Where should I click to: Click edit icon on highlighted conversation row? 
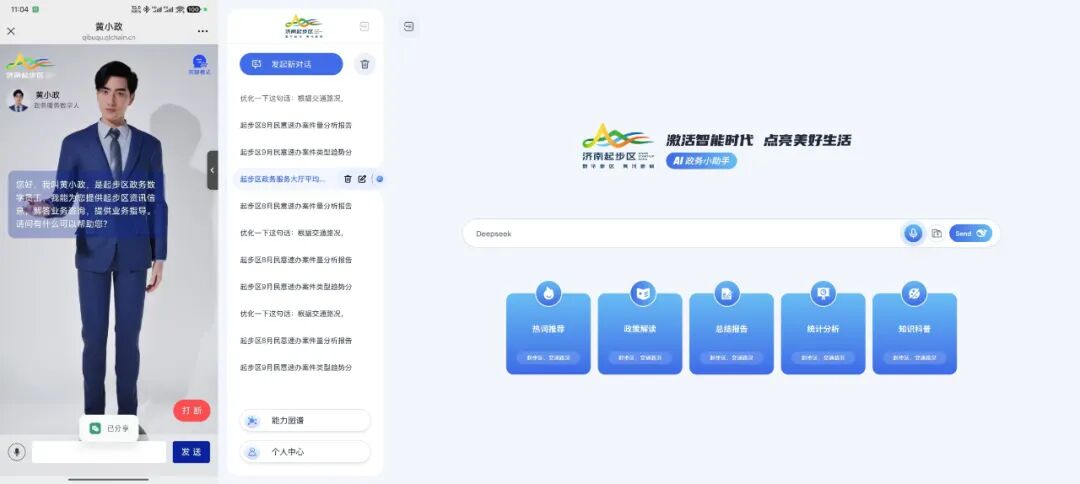(x=362, y=179)
